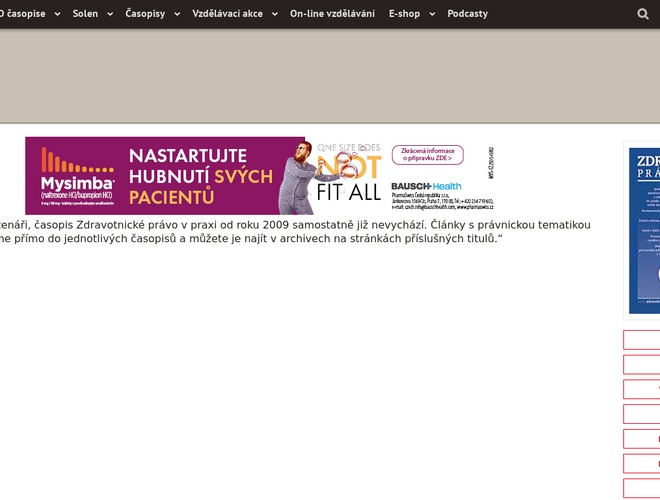Expand the Vzdělávací akce dropdown arrow
Screen dimensions: 660x500
[x=275, y=14]
